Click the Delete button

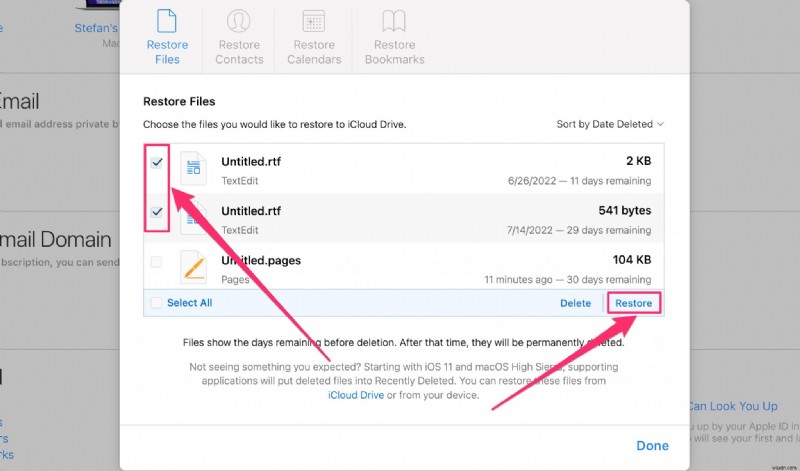(576, 303)
